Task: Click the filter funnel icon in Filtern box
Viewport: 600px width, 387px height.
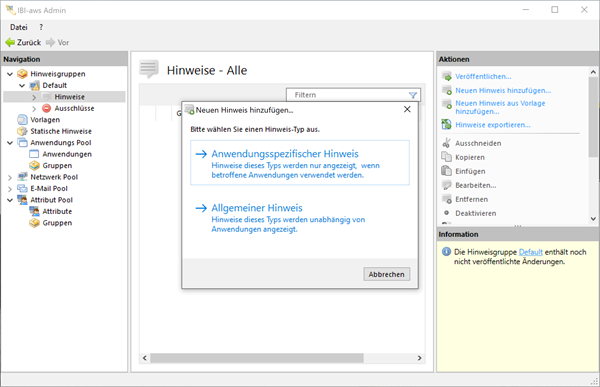Action: 413,95
